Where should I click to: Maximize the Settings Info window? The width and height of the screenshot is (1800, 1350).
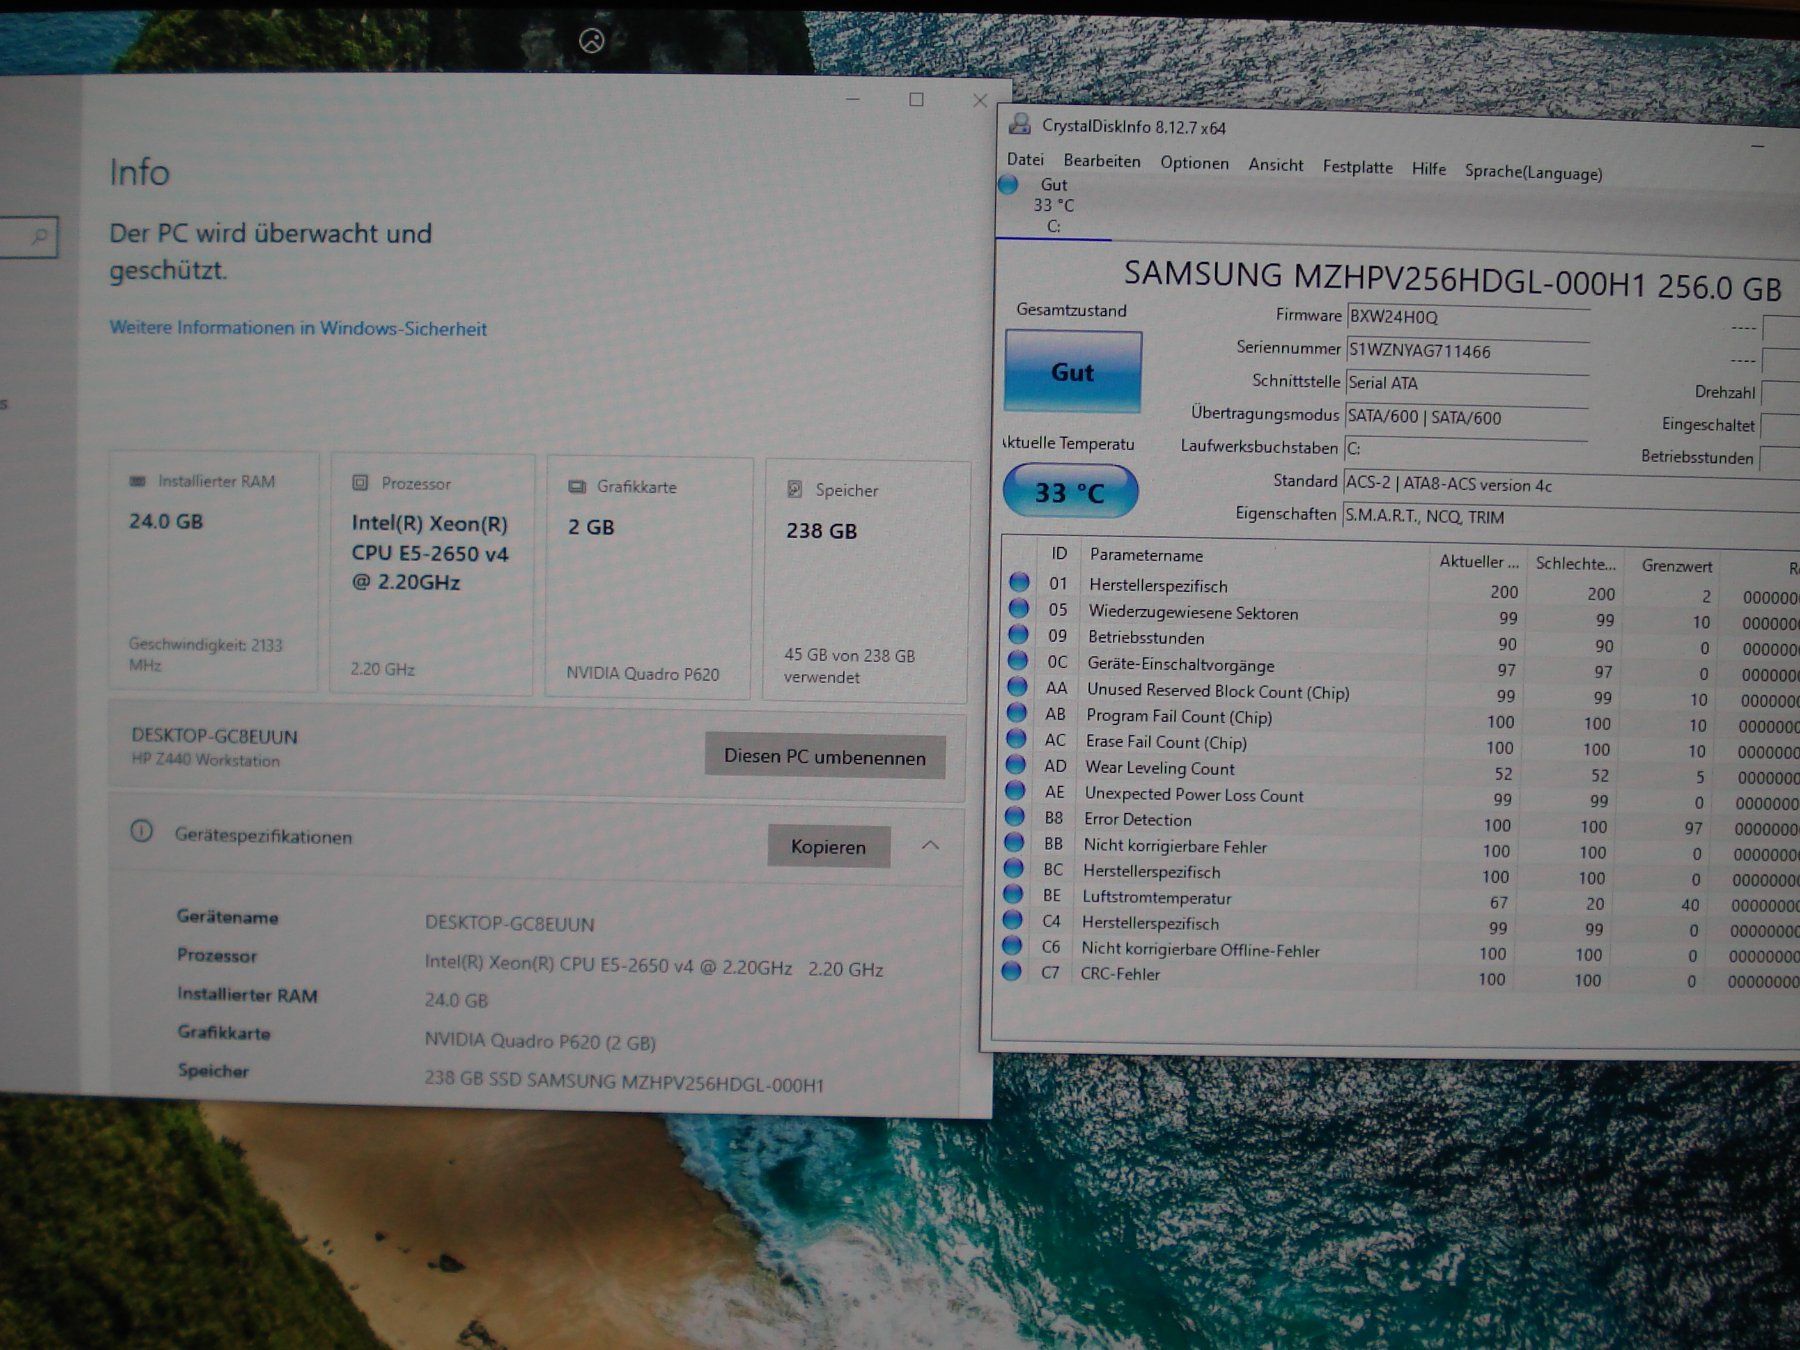click(916, 99)
